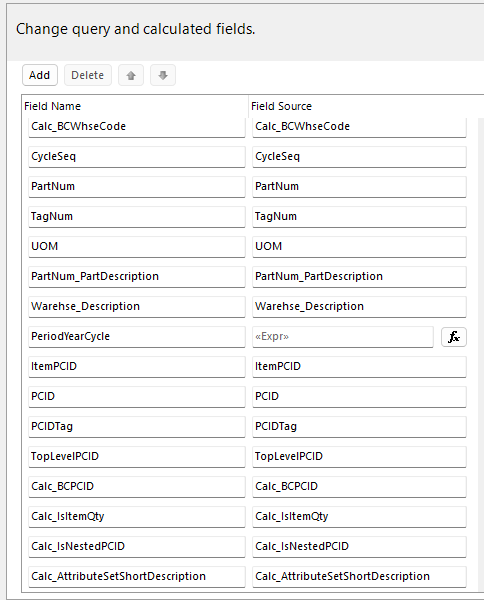Click the field list vertical scrollbar

(x=481, y=355)
